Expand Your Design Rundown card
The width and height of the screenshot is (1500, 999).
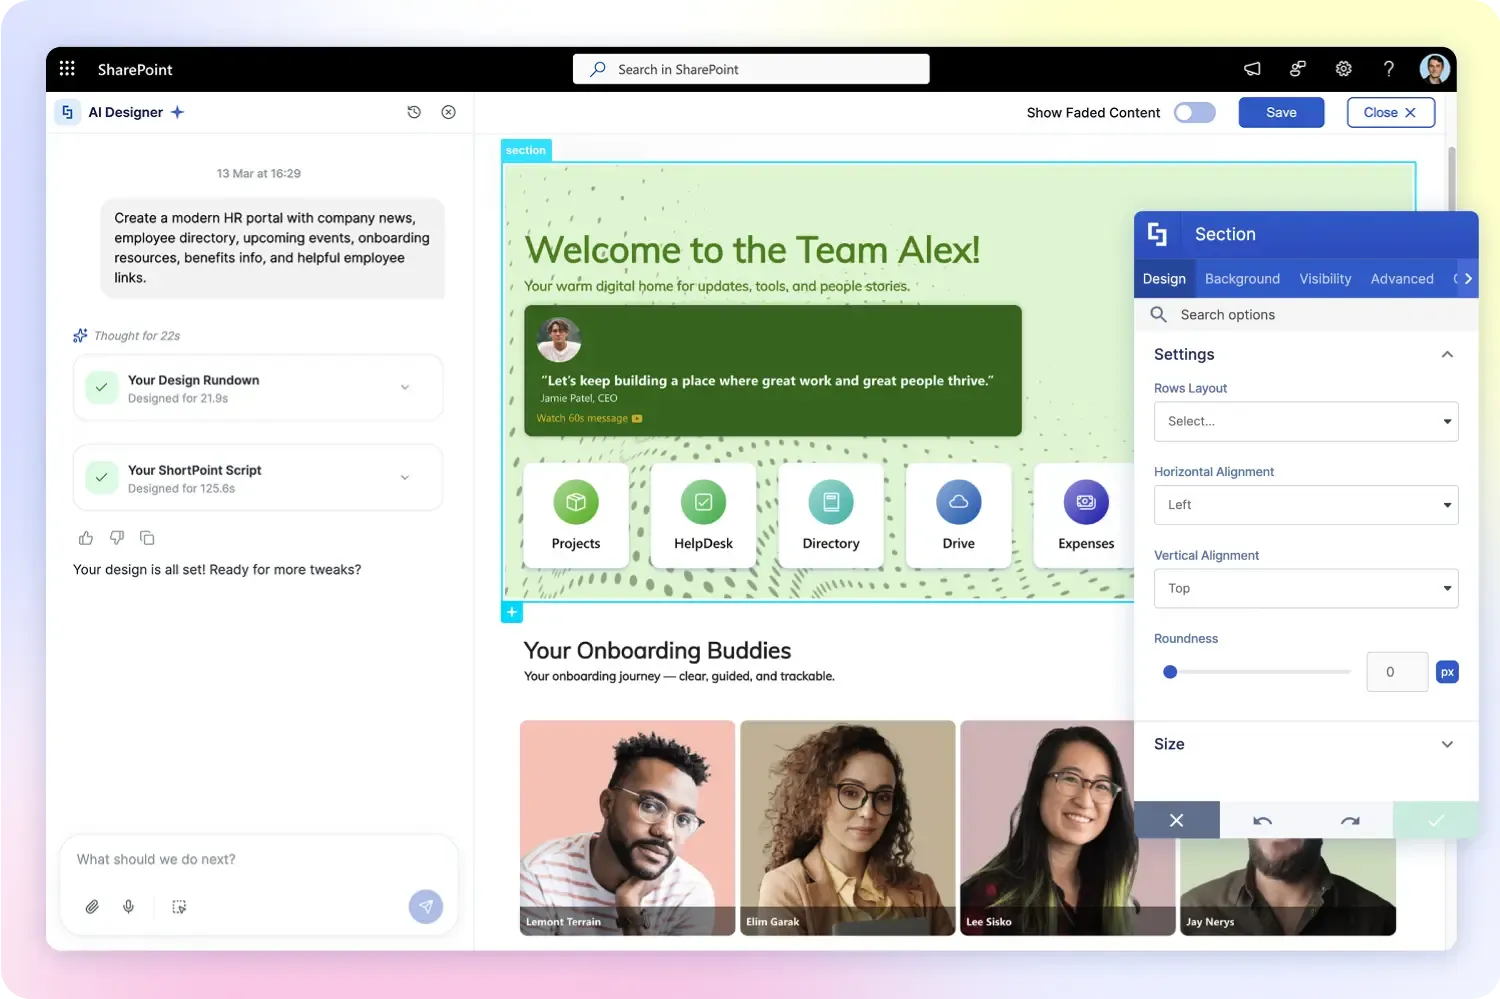coord(405,388)
